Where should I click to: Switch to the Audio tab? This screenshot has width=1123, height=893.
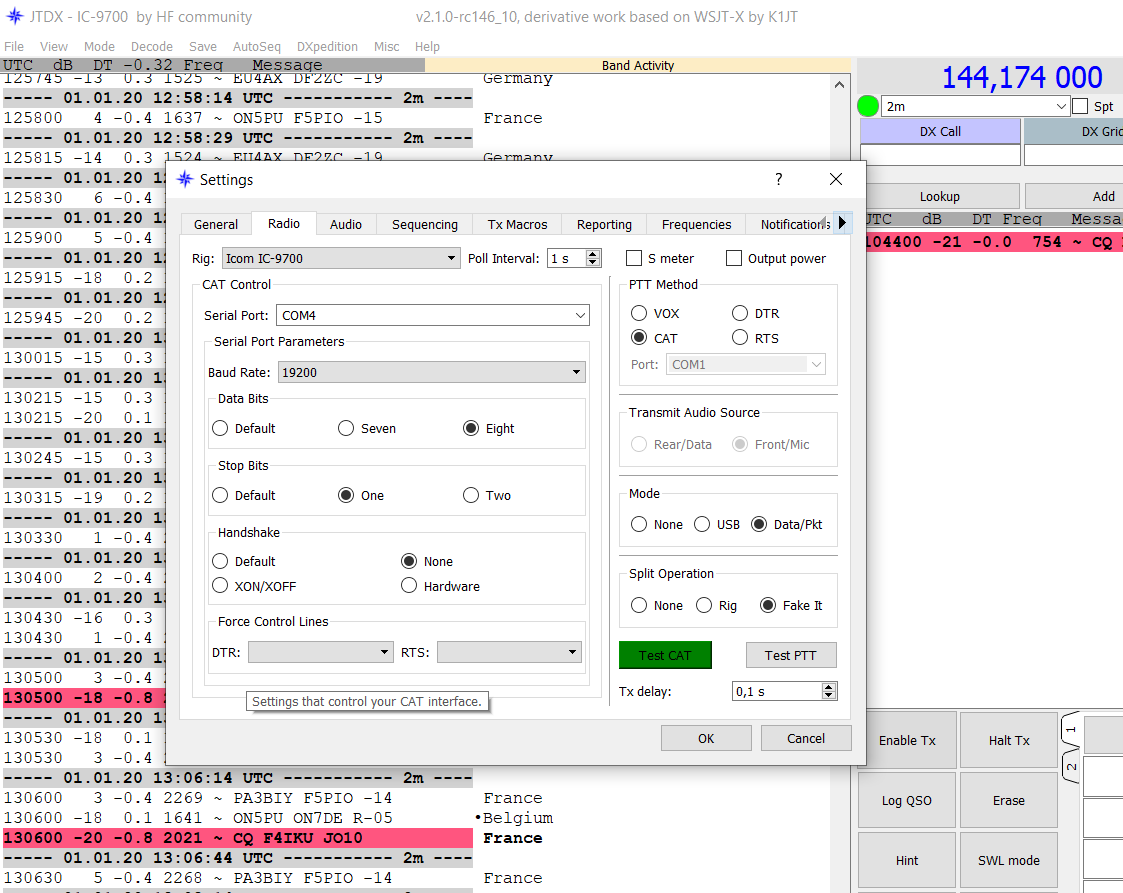coord(346,225)
